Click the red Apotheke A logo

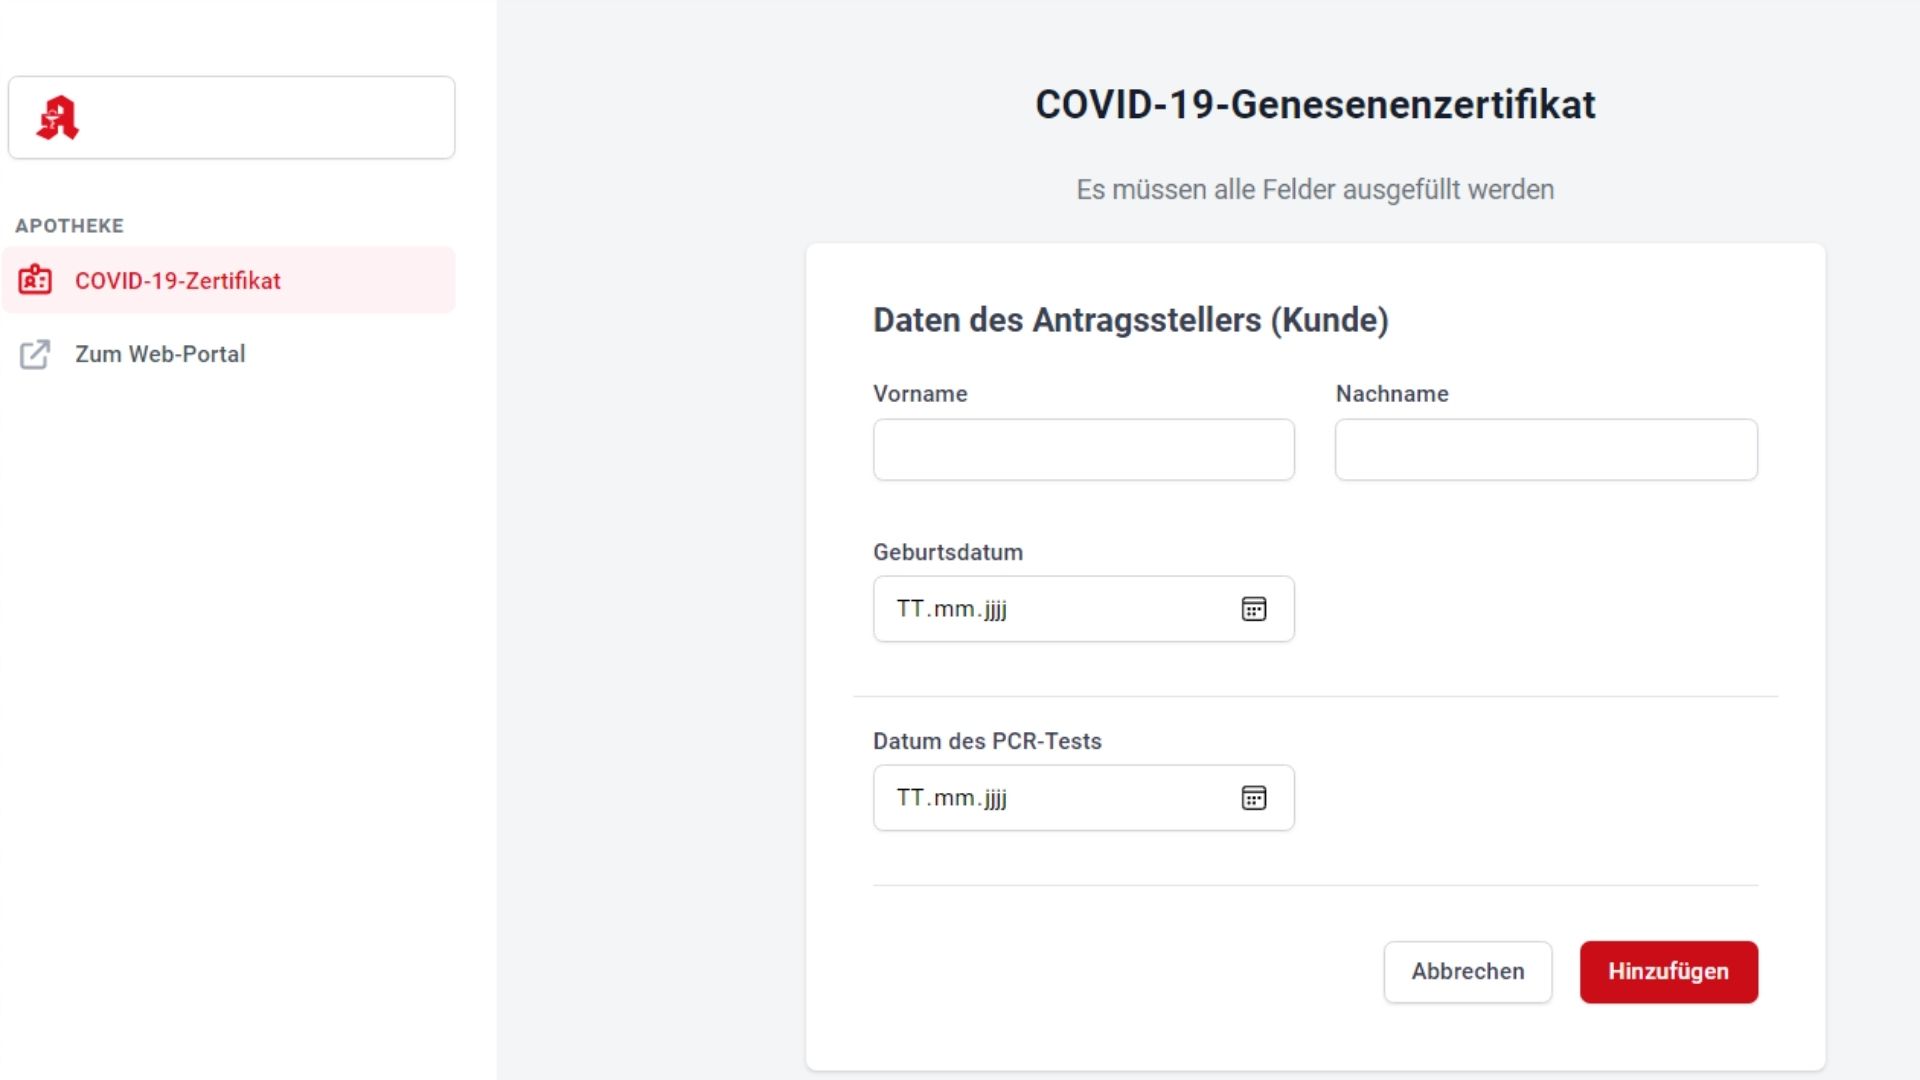point(57,118)
